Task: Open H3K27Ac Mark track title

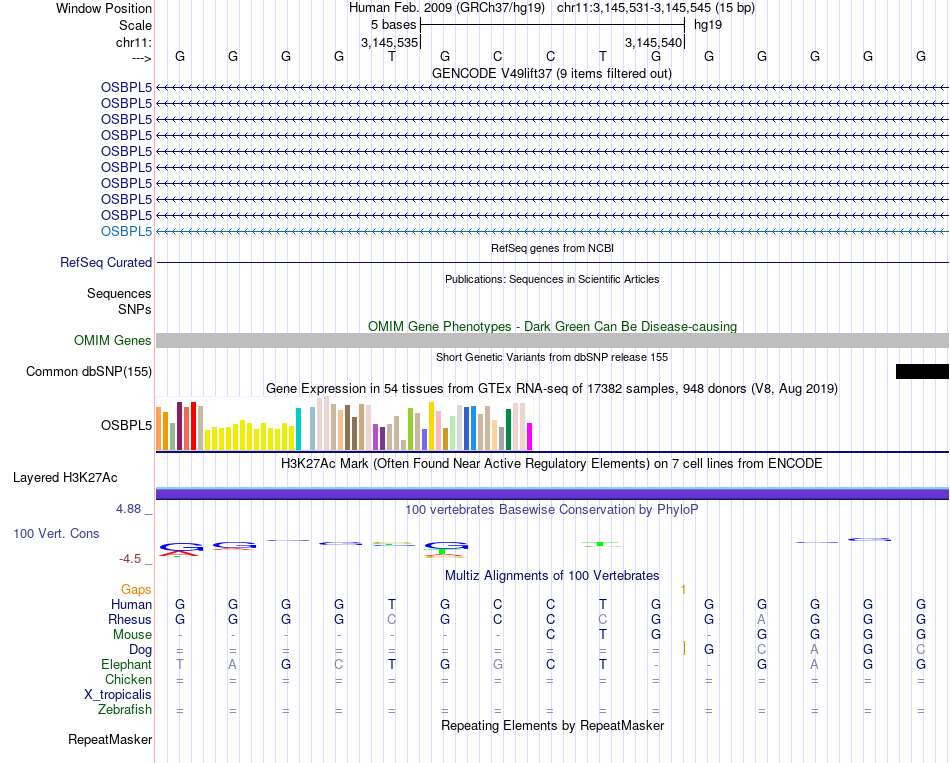Action: pos(552,464)
